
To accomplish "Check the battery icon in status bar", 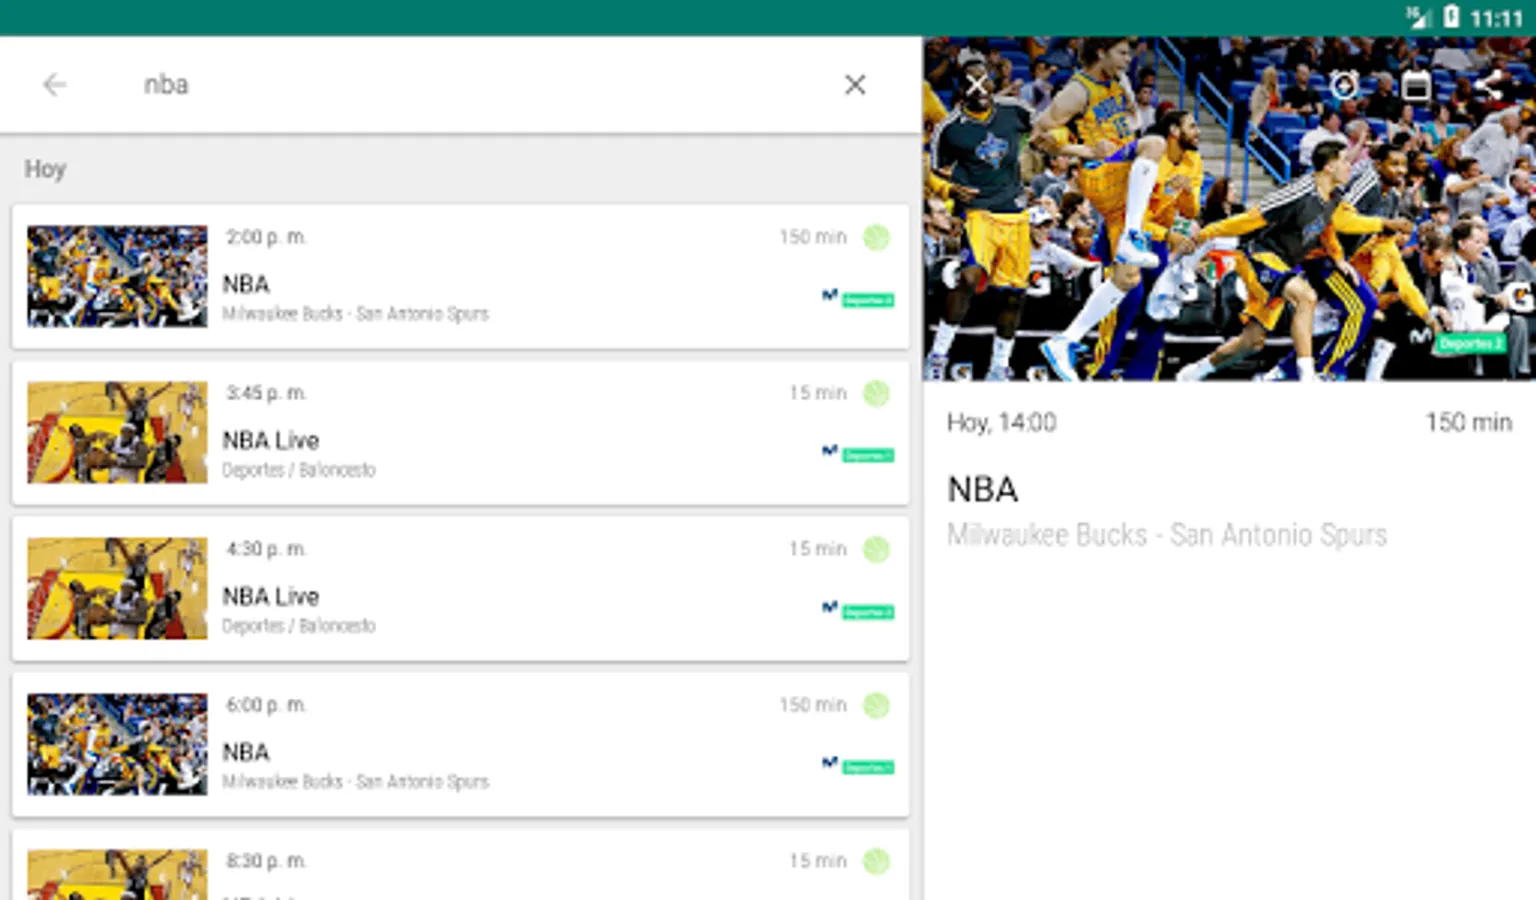I will click(1451, 17).
